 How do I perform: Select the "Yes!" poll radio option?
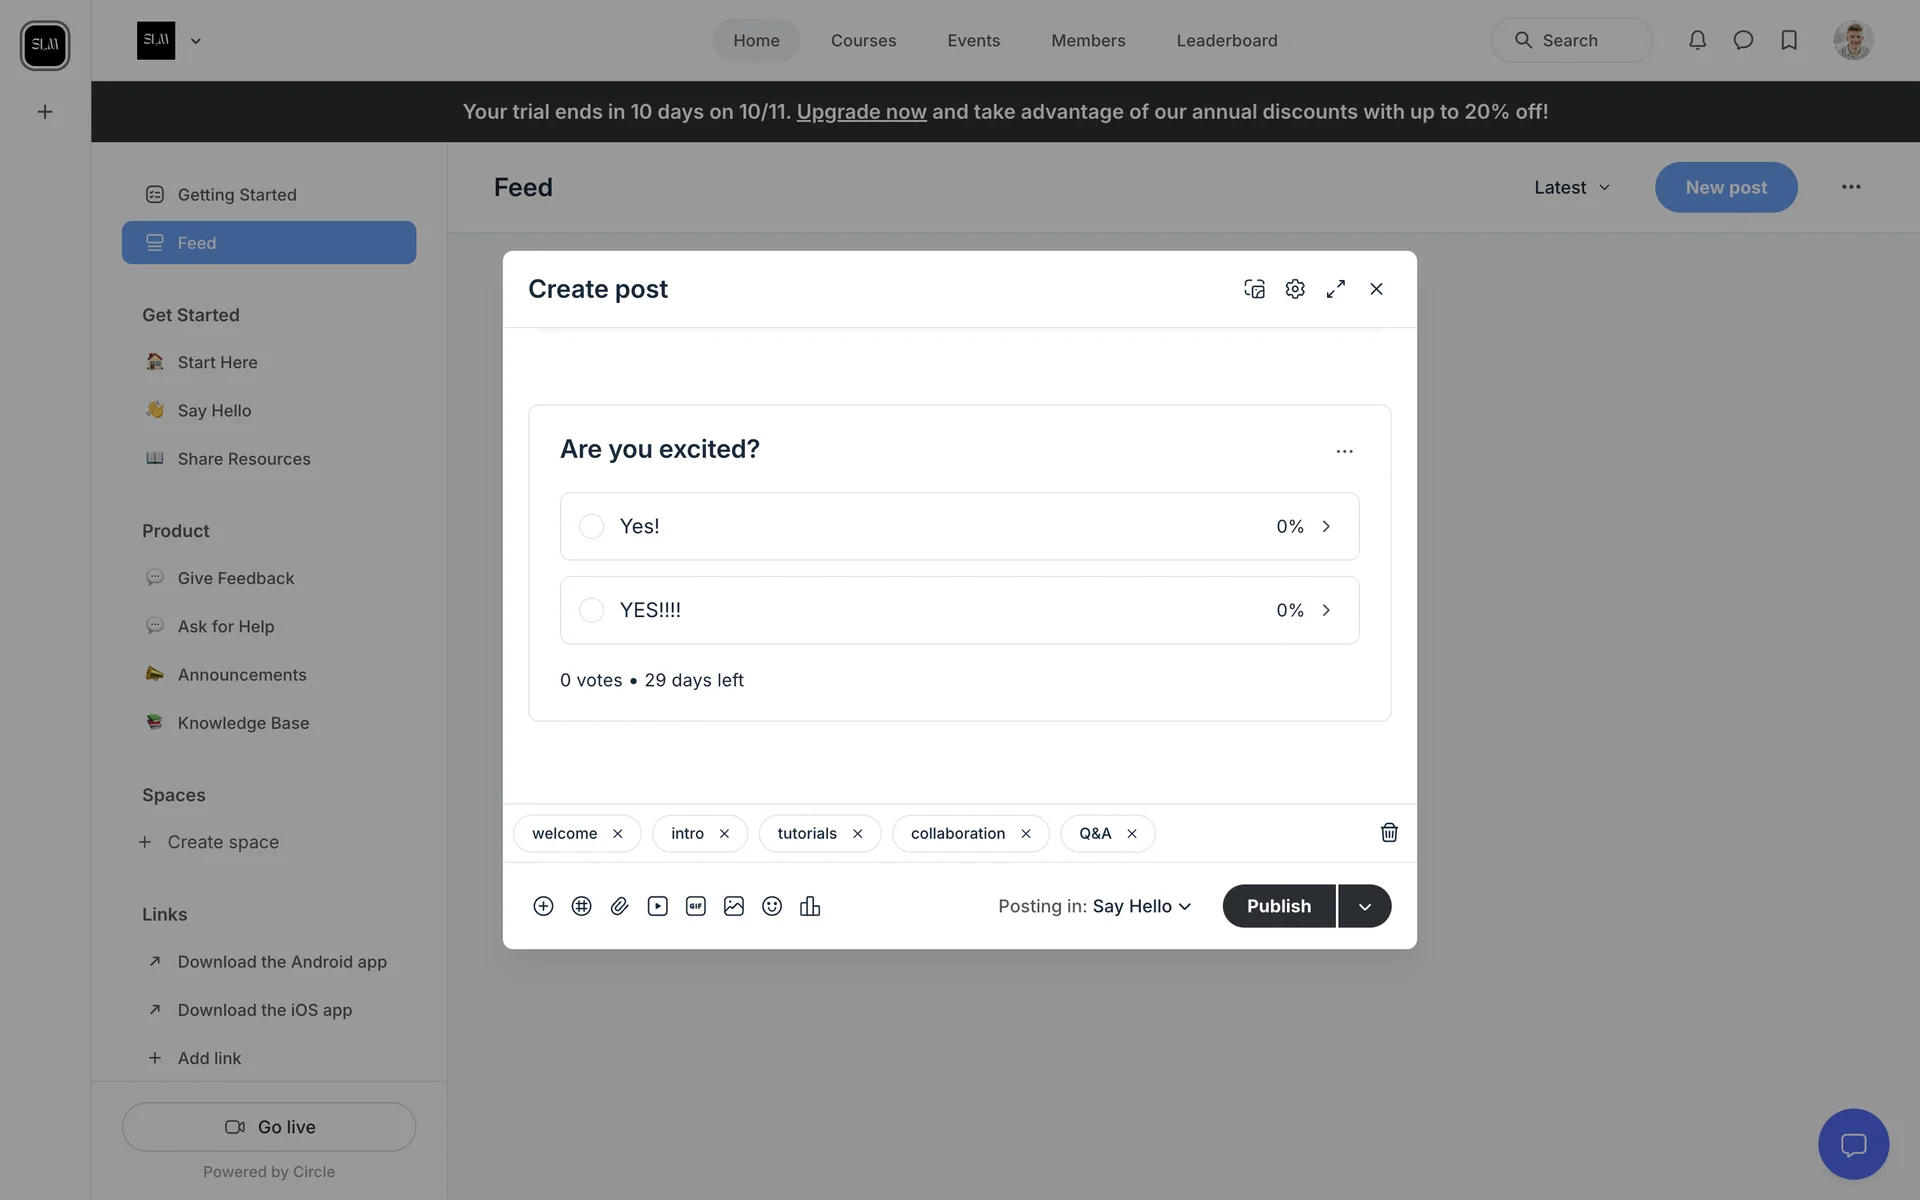click(592, 526)
